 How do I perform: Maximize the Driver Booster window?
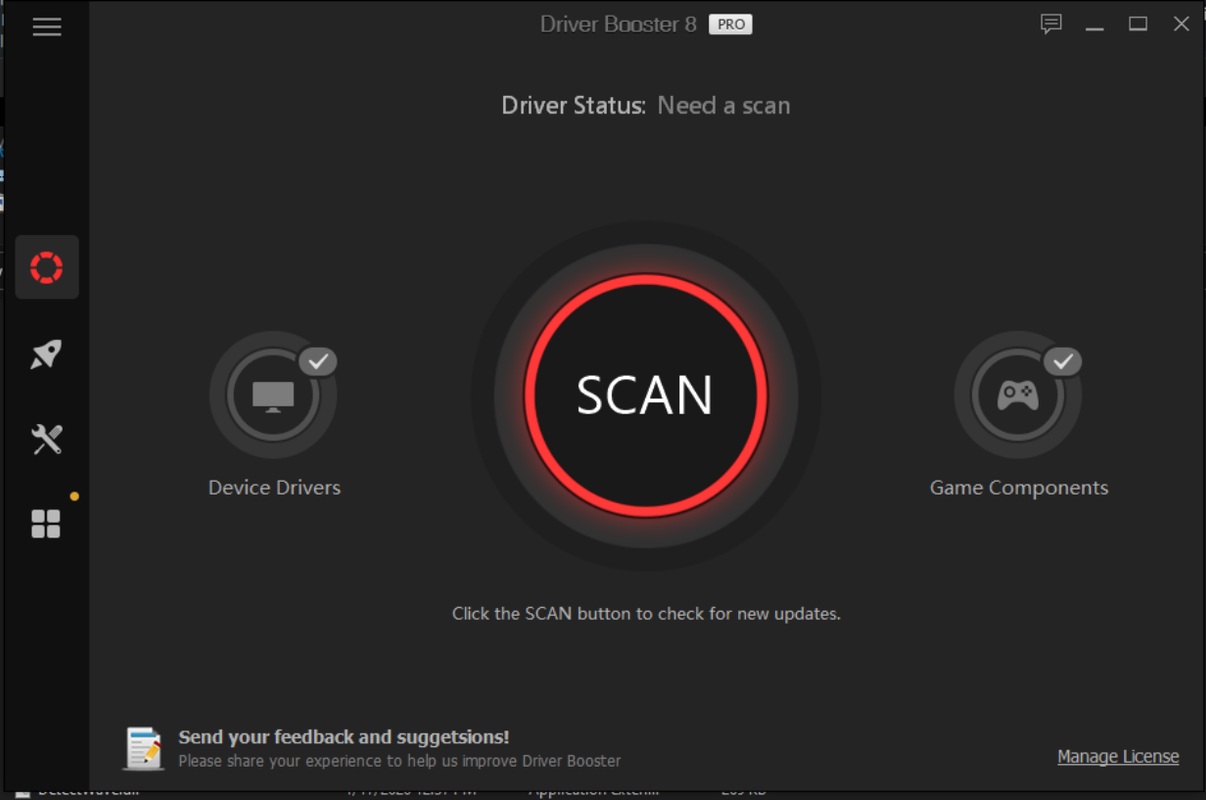pyautogui.click(x=1138, y=24)
